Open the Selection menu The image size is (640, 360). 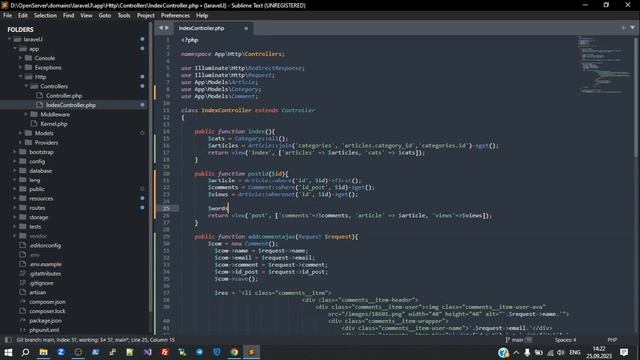[x=45, y=16]
